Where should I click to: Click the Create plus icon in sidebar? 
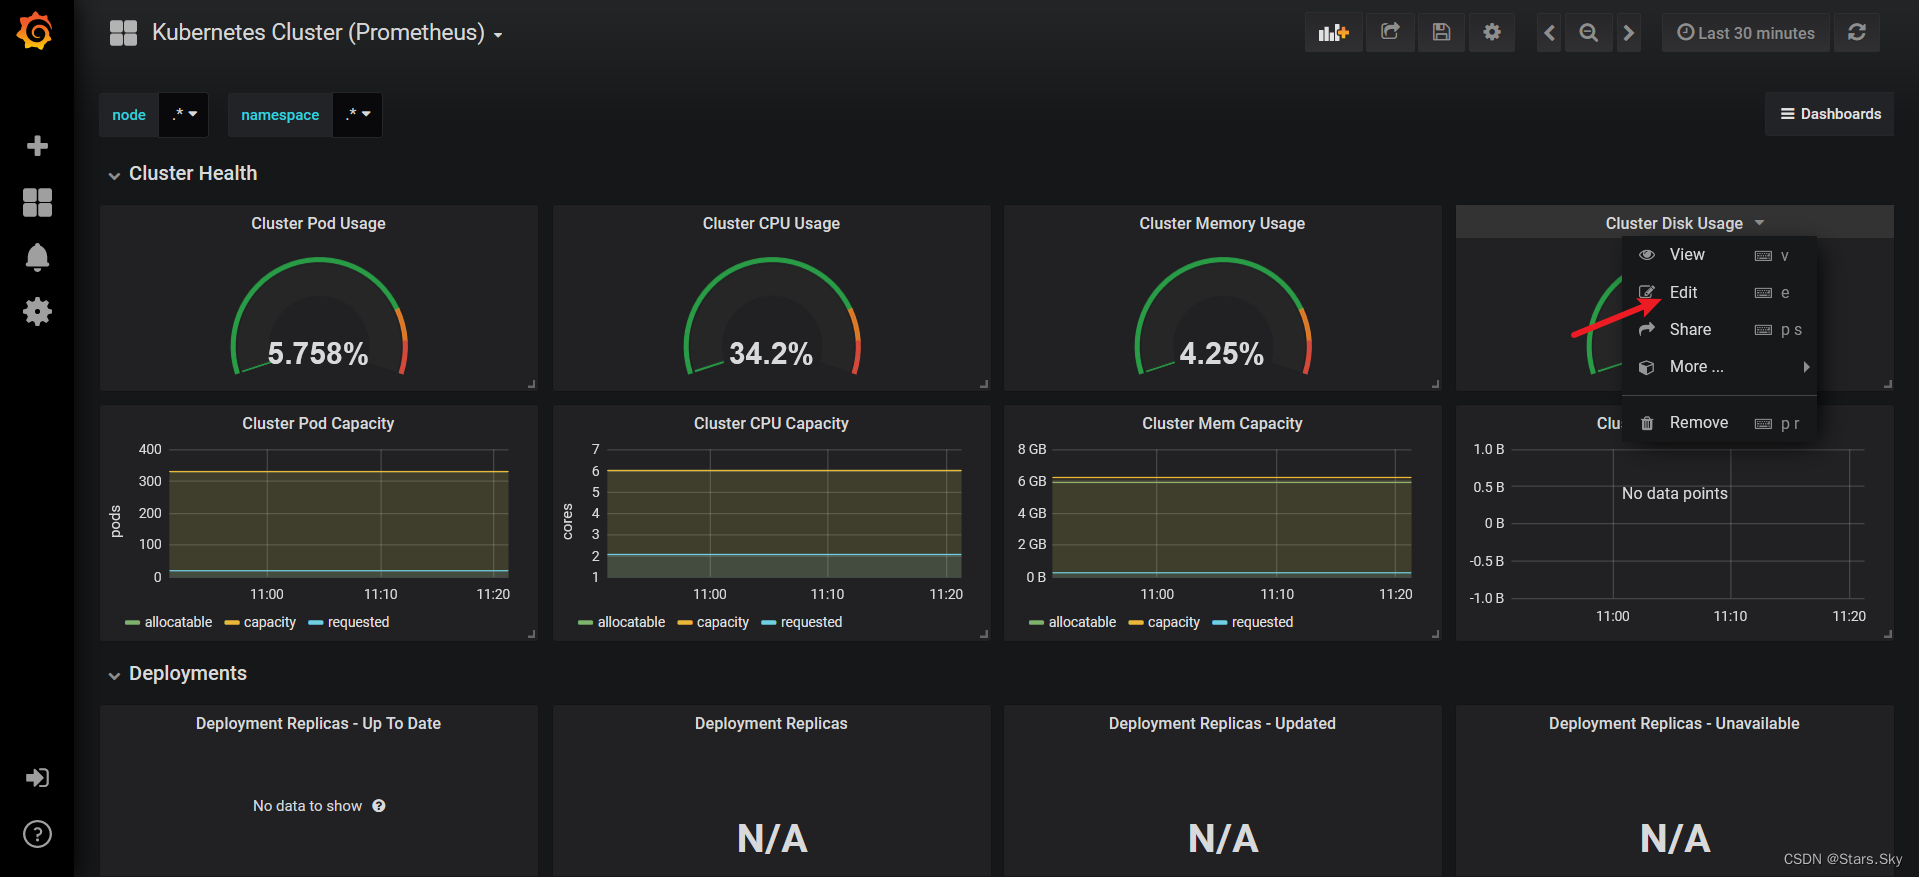pos(37,146)
